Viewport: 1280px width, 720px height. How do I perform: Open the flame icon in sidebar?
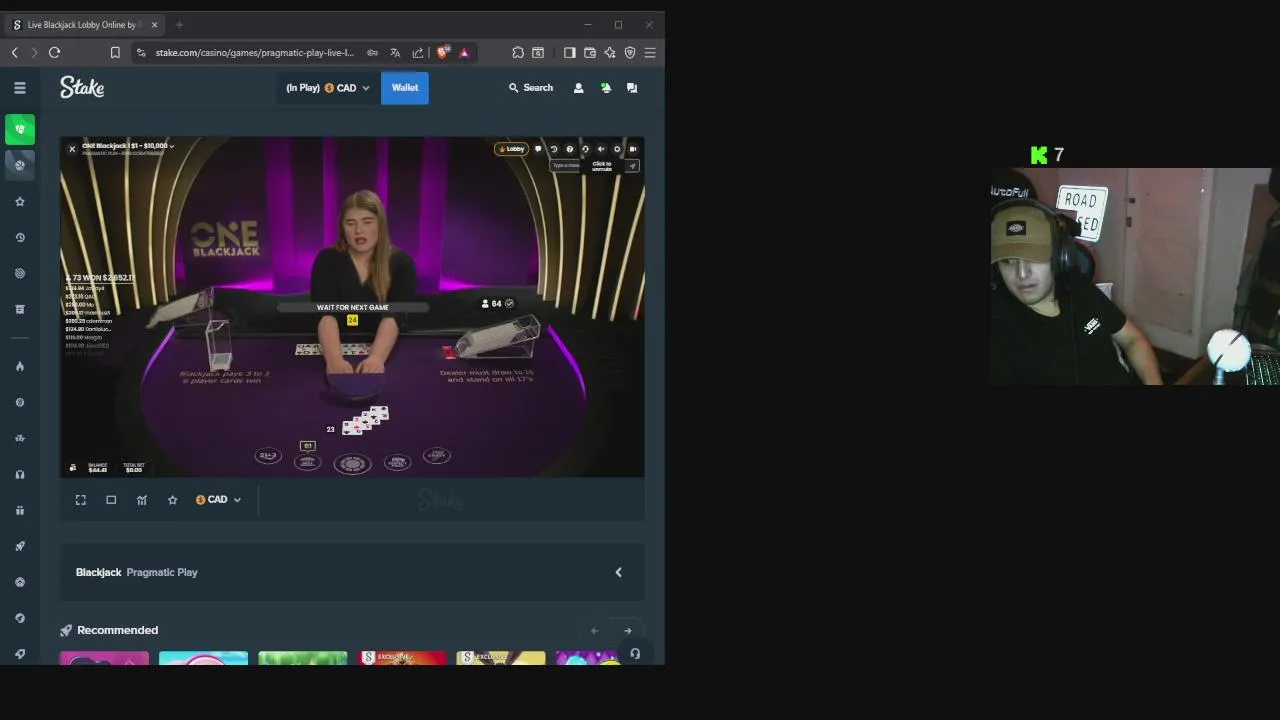pyautogui.click(x=20, y=366)
